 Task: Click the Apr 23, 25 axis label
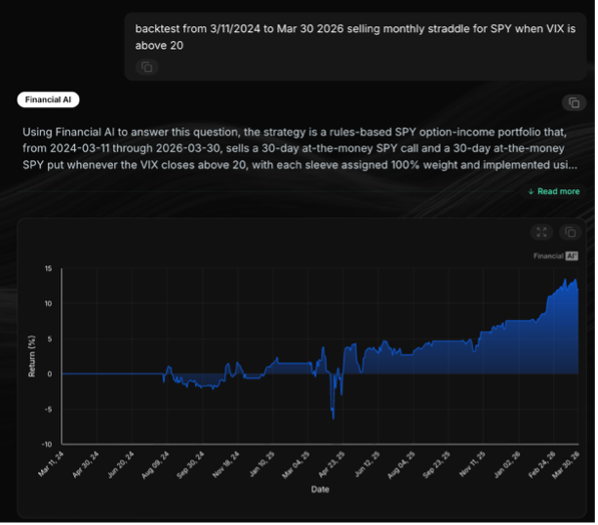pyautogui.click(x=331, y=464)
